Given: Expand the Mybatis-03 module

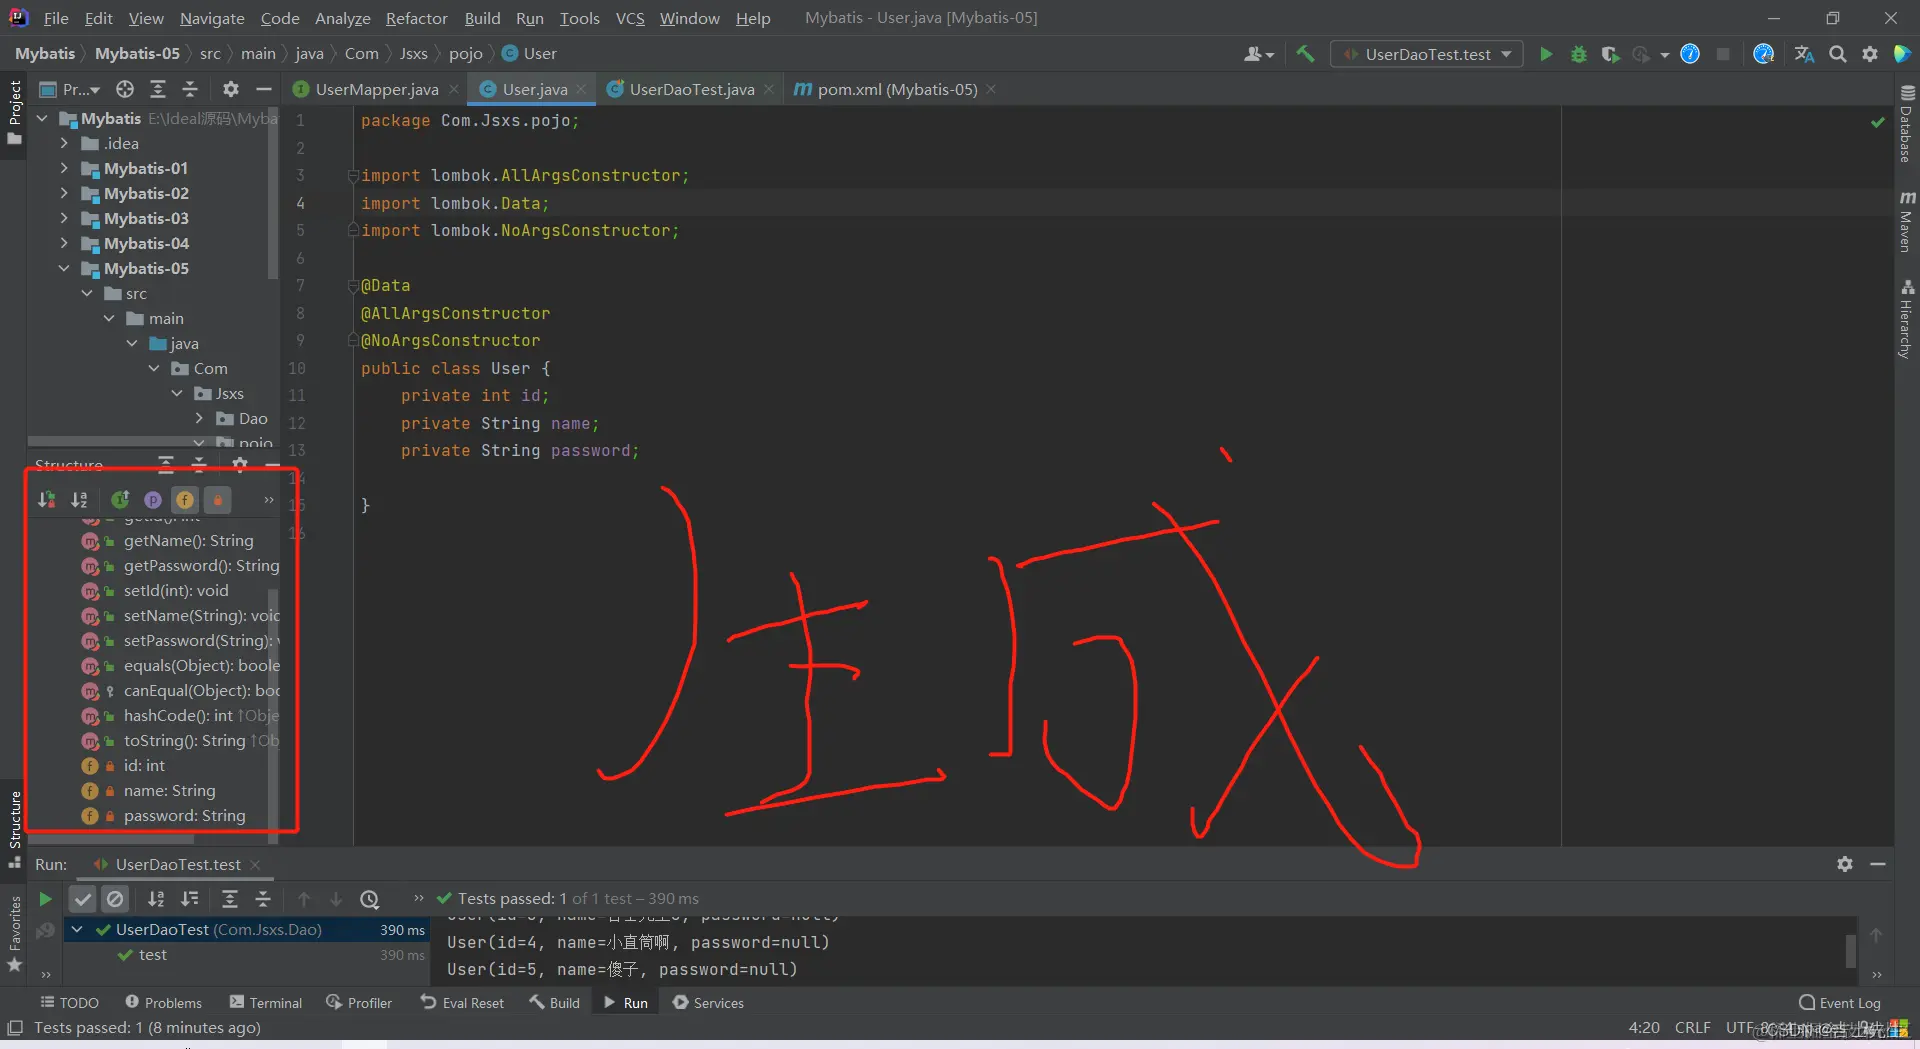Looking at the screenshot, I should (65, 218).
